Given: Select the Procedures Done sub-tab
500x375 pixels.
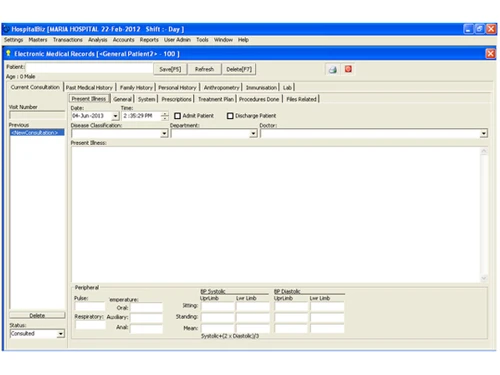Looking at the screenshot, I should pyautogui.click(x=259, y=99).
